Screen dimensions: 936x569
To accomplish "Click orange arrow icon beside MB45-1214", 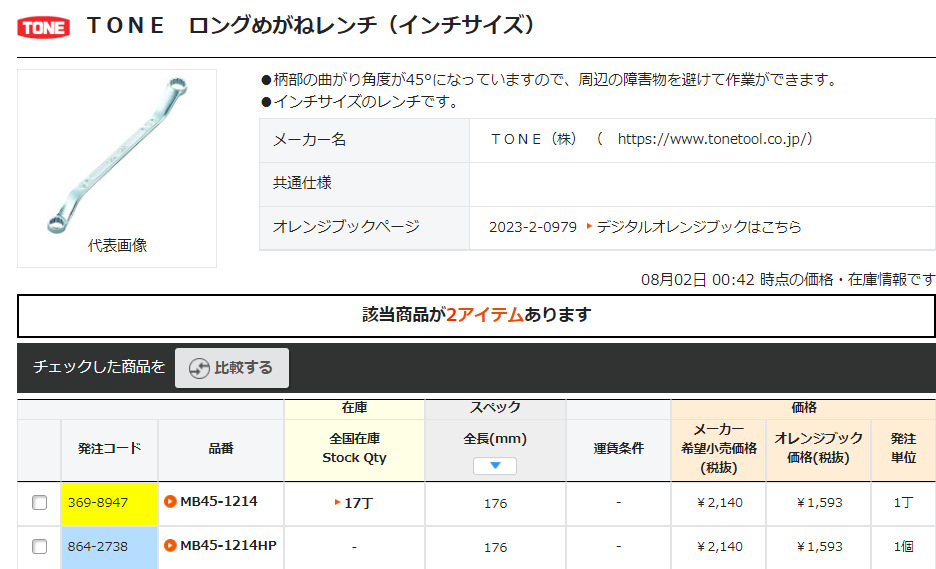I will (x=170, y=502).
